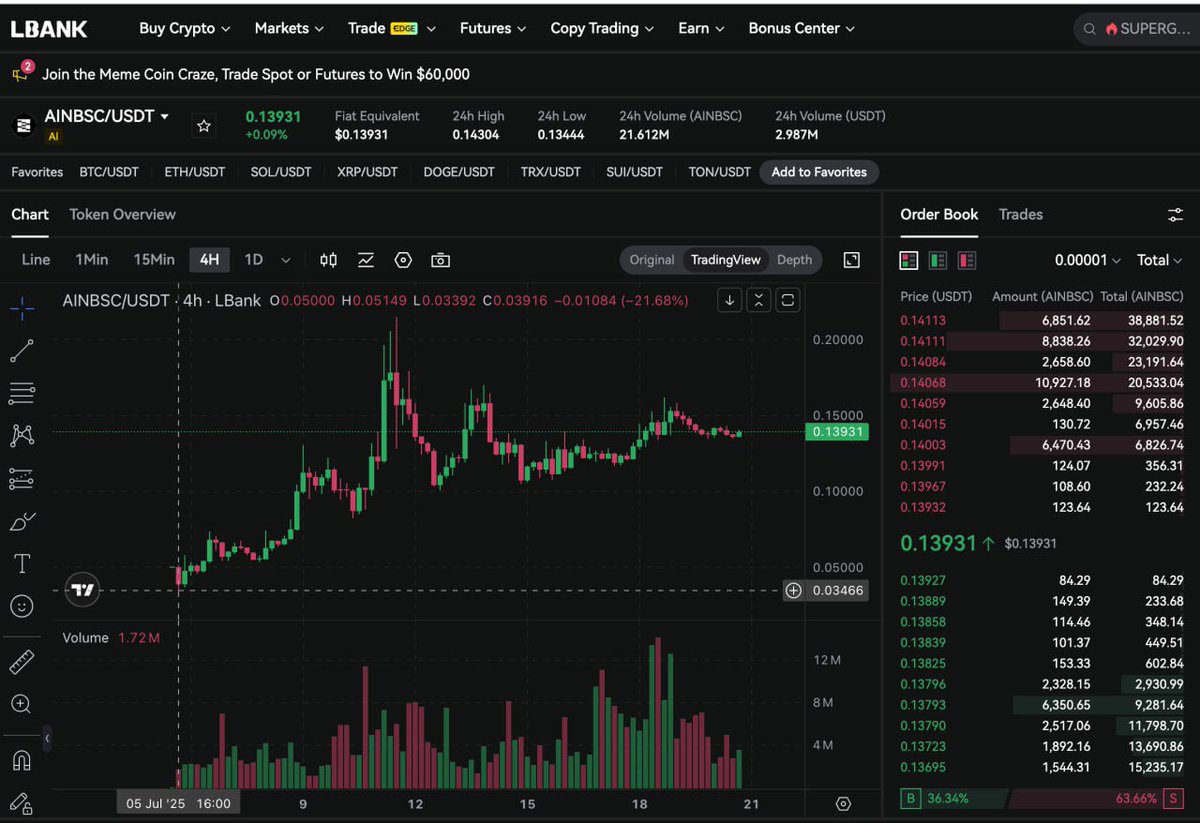Select the 1D interval
1200x823 pixels.
254,260
